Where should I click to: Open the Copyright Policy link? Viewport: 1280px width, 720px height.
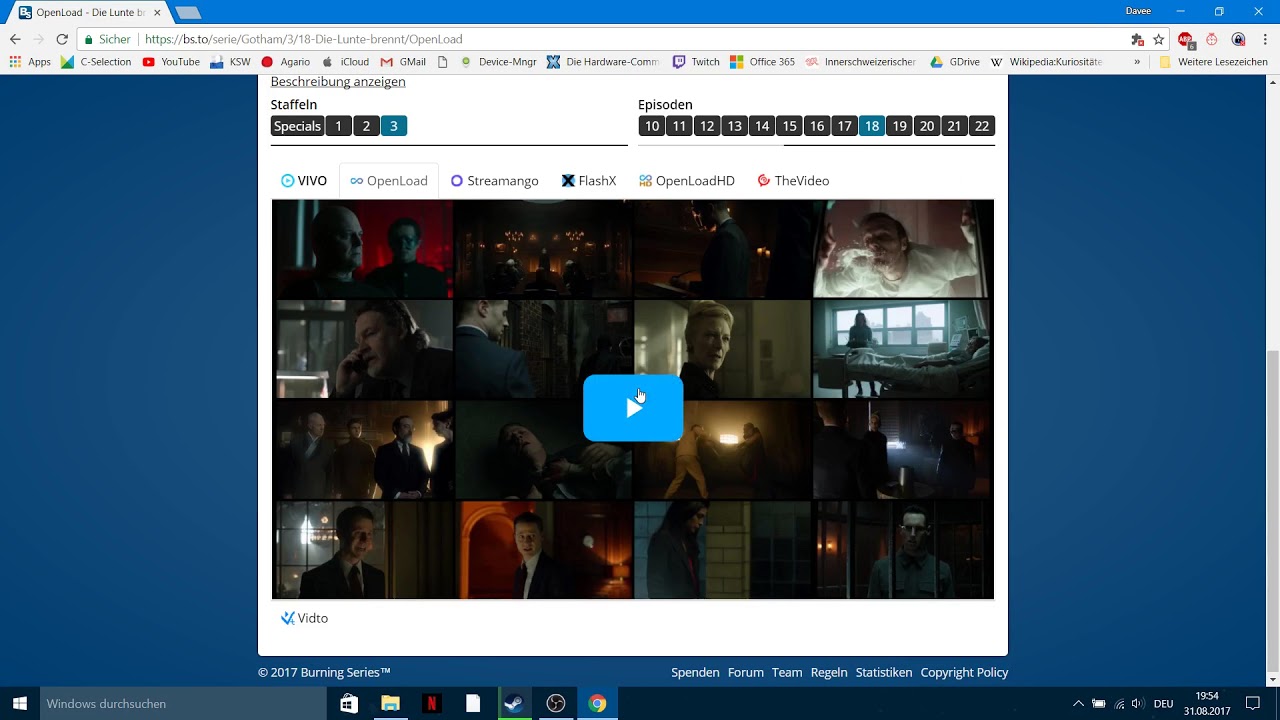coord(964,673)
